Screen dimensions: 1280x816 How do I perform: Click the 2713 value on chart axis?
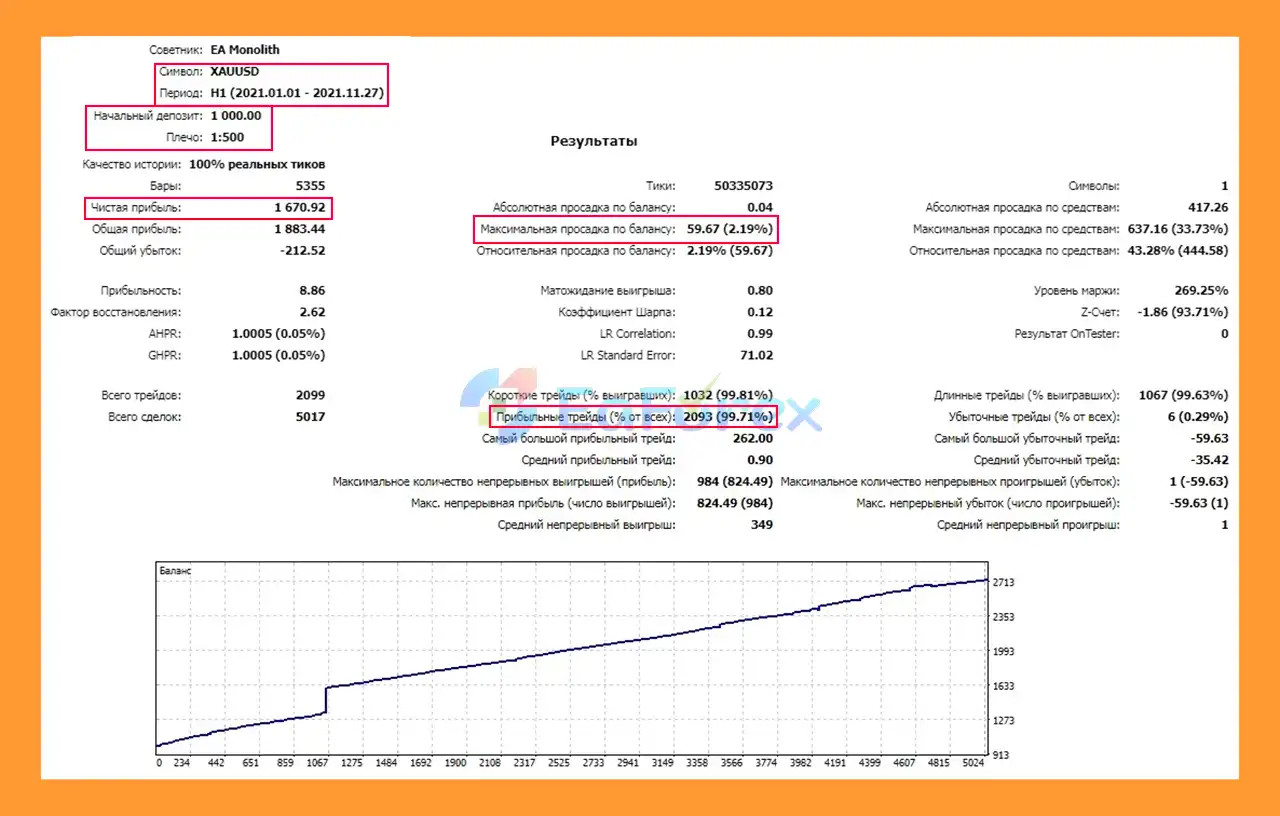pyautogui.click(x=1001, y=582)
